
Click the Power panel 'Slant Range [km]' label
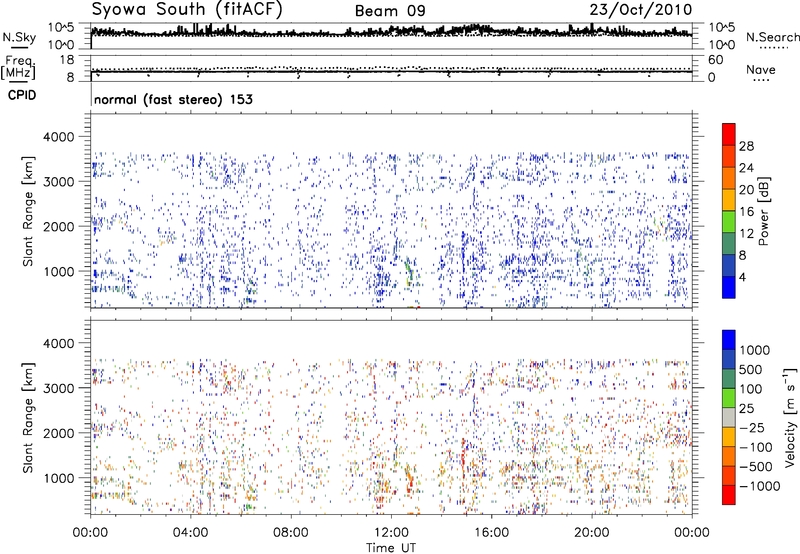[x=28, y=211]
